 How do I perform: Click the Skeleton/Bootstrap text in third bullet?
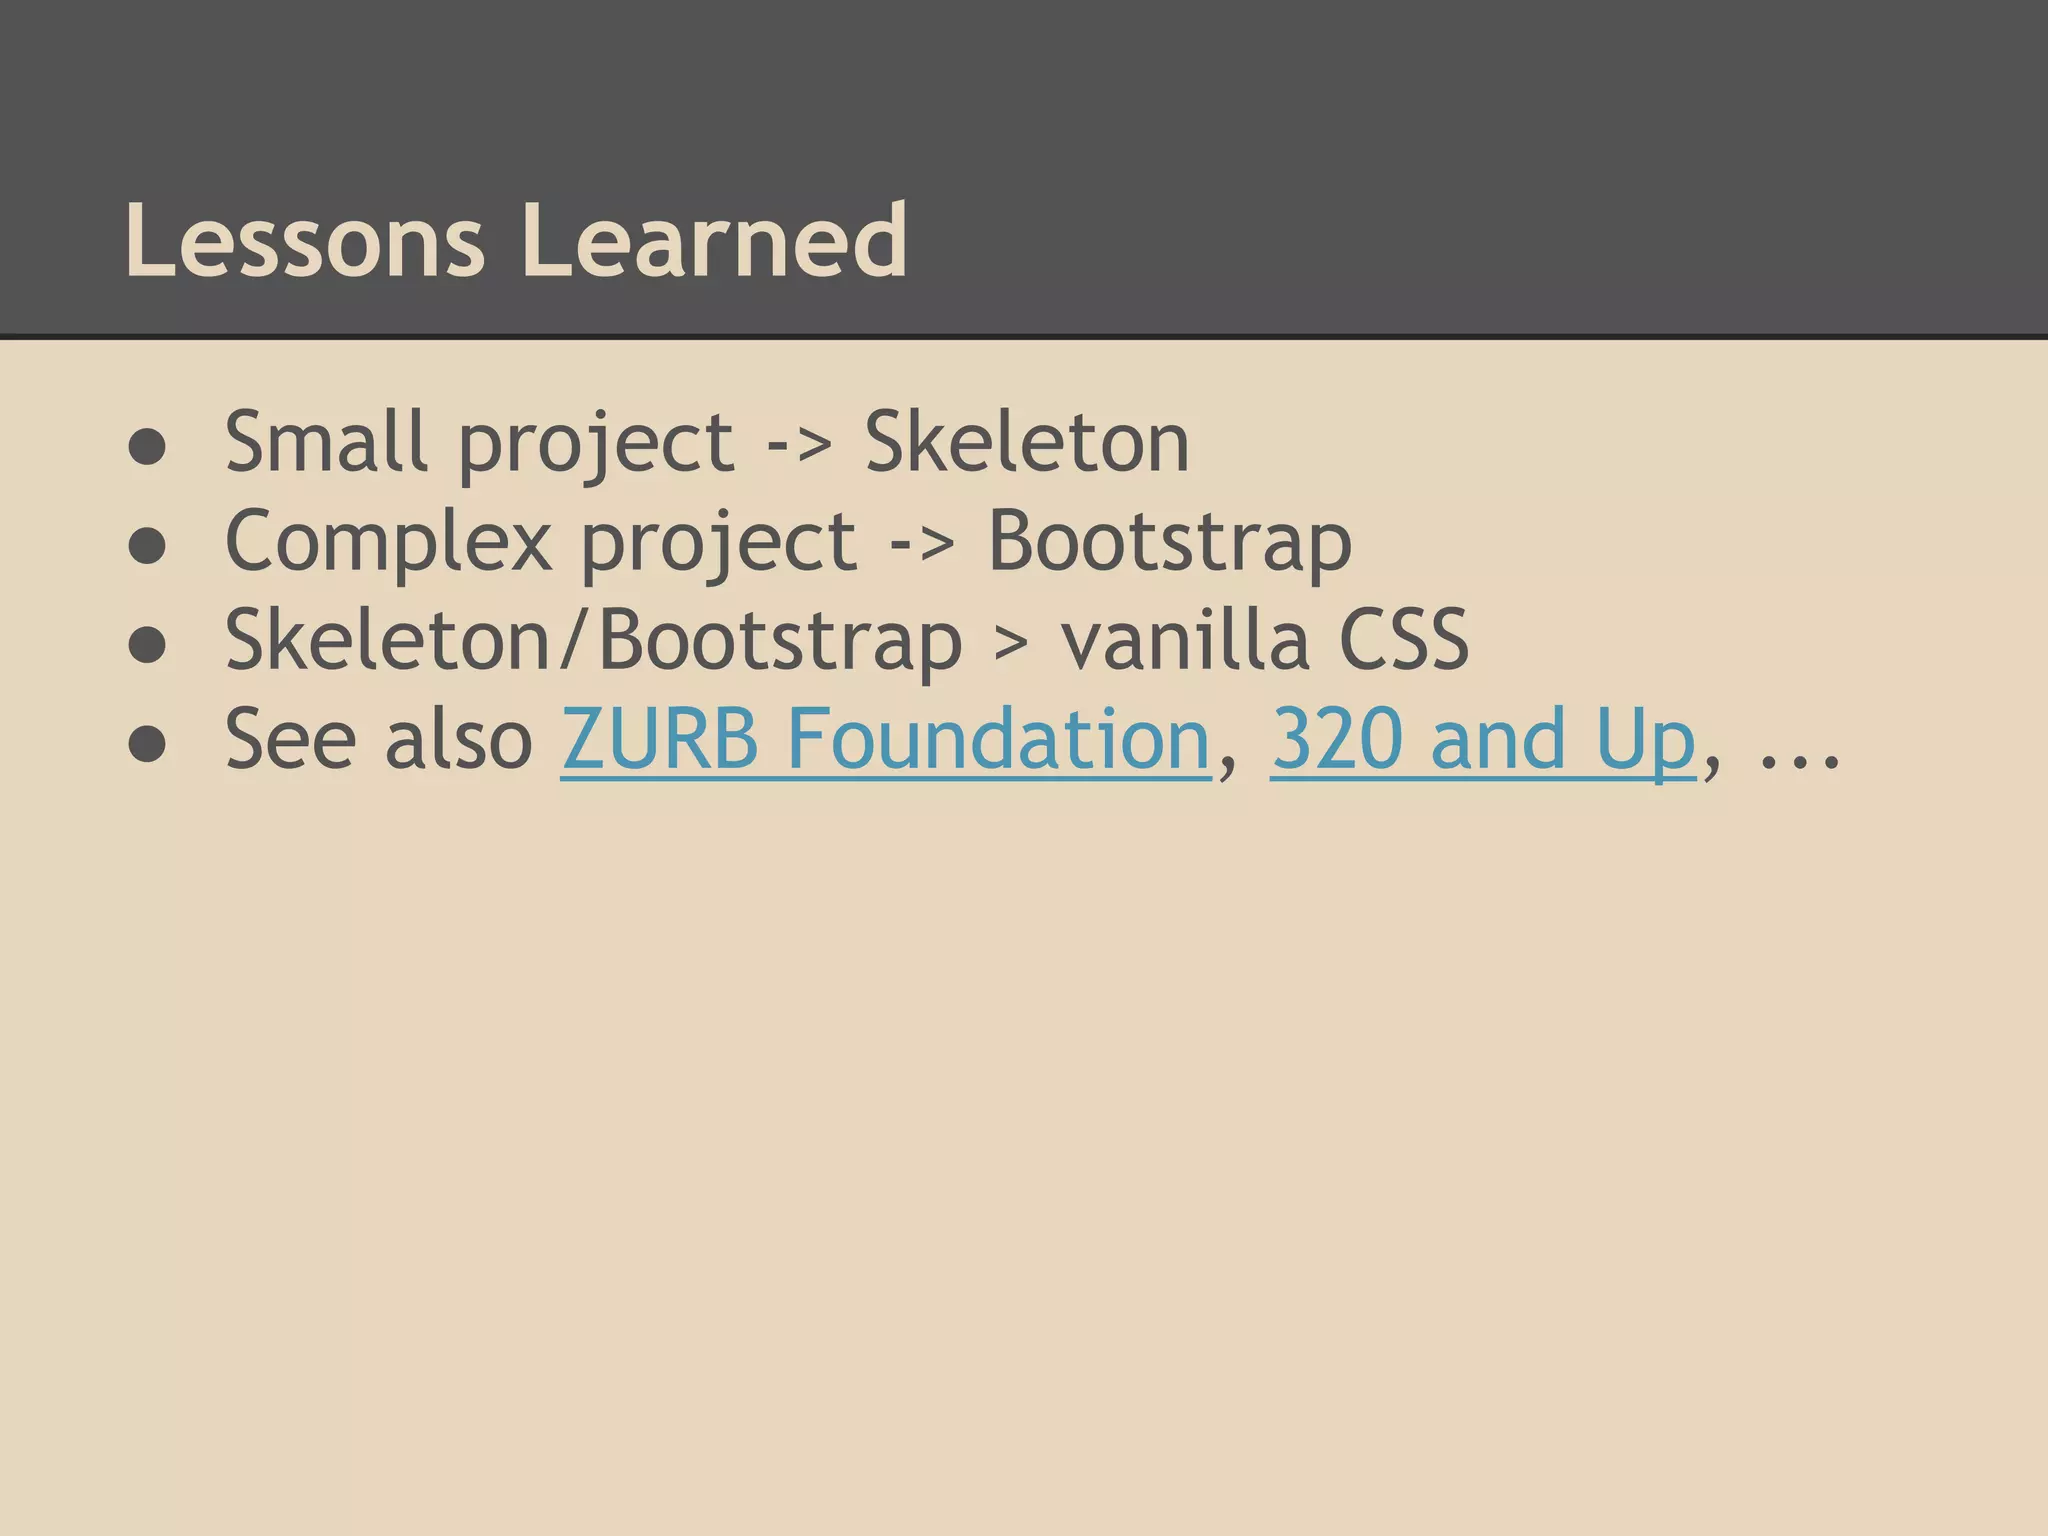593,640
